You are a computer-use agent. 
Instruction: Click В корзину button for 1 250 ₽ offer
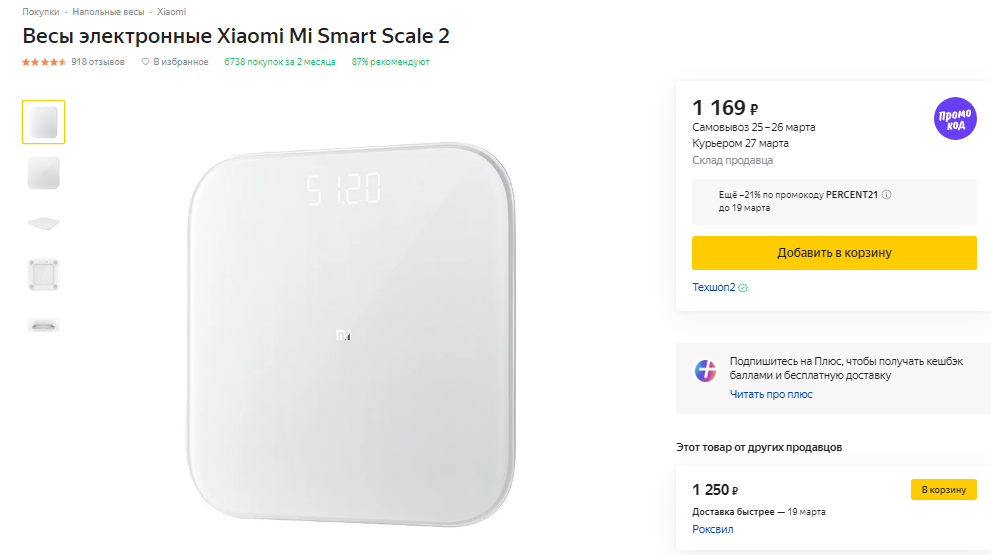click(x=943, y=490)
